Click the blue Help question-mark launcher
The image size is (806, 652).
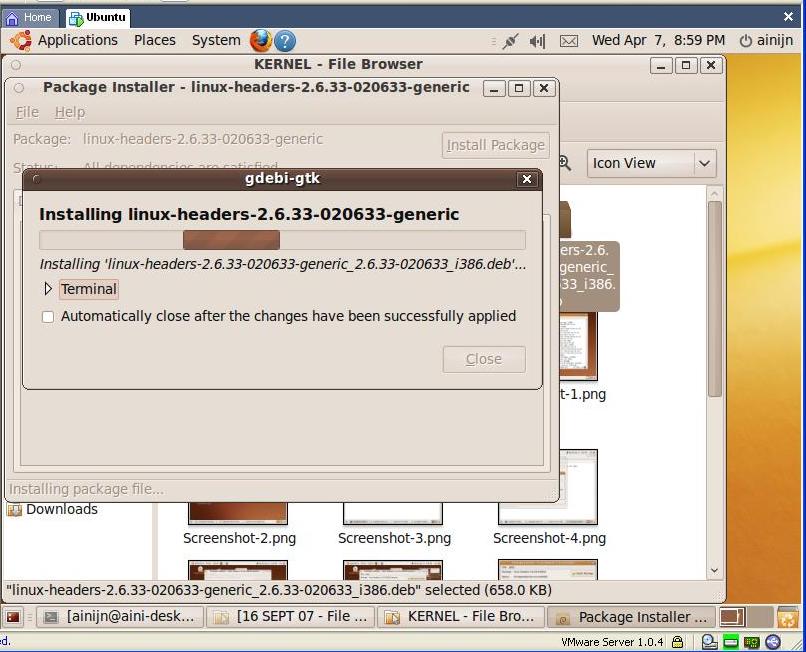285,41
